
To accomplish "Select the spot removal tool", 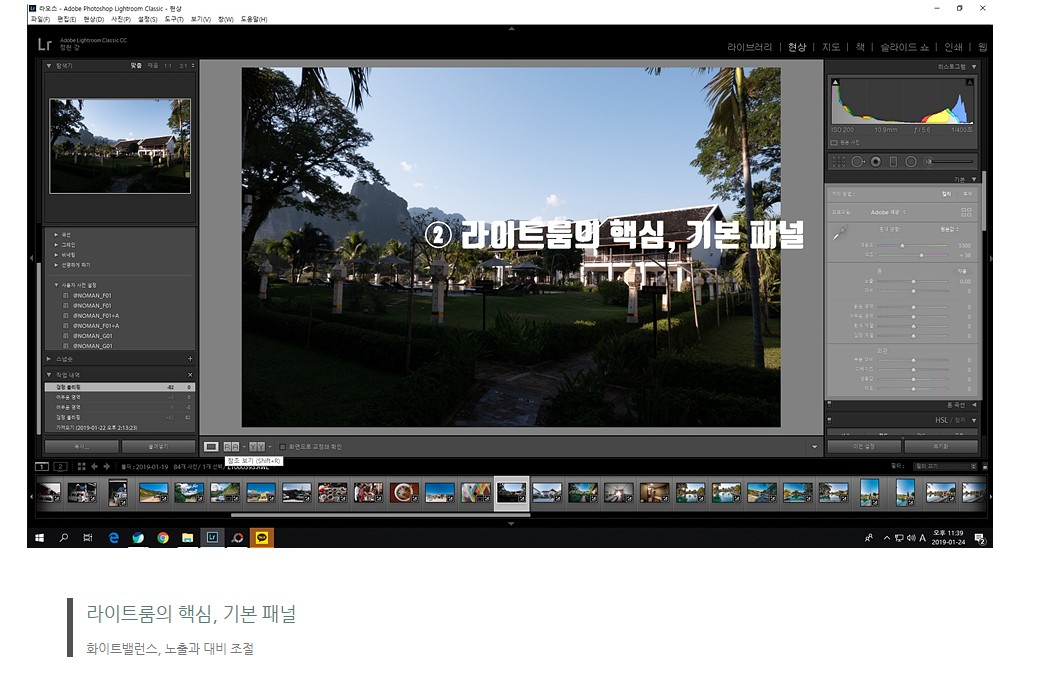I will (858, 161).
